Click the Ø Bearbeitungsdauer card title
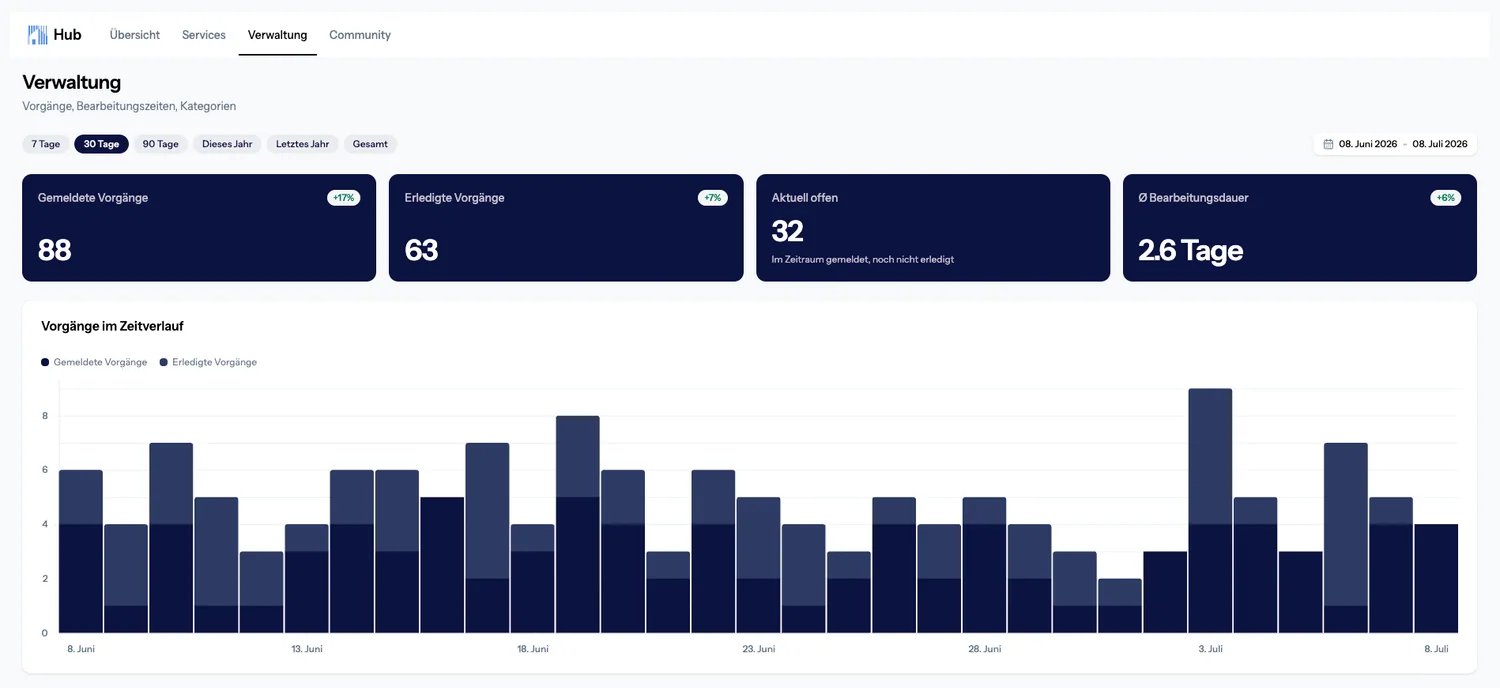The image size is (1500, 688). pos(1194,198)
